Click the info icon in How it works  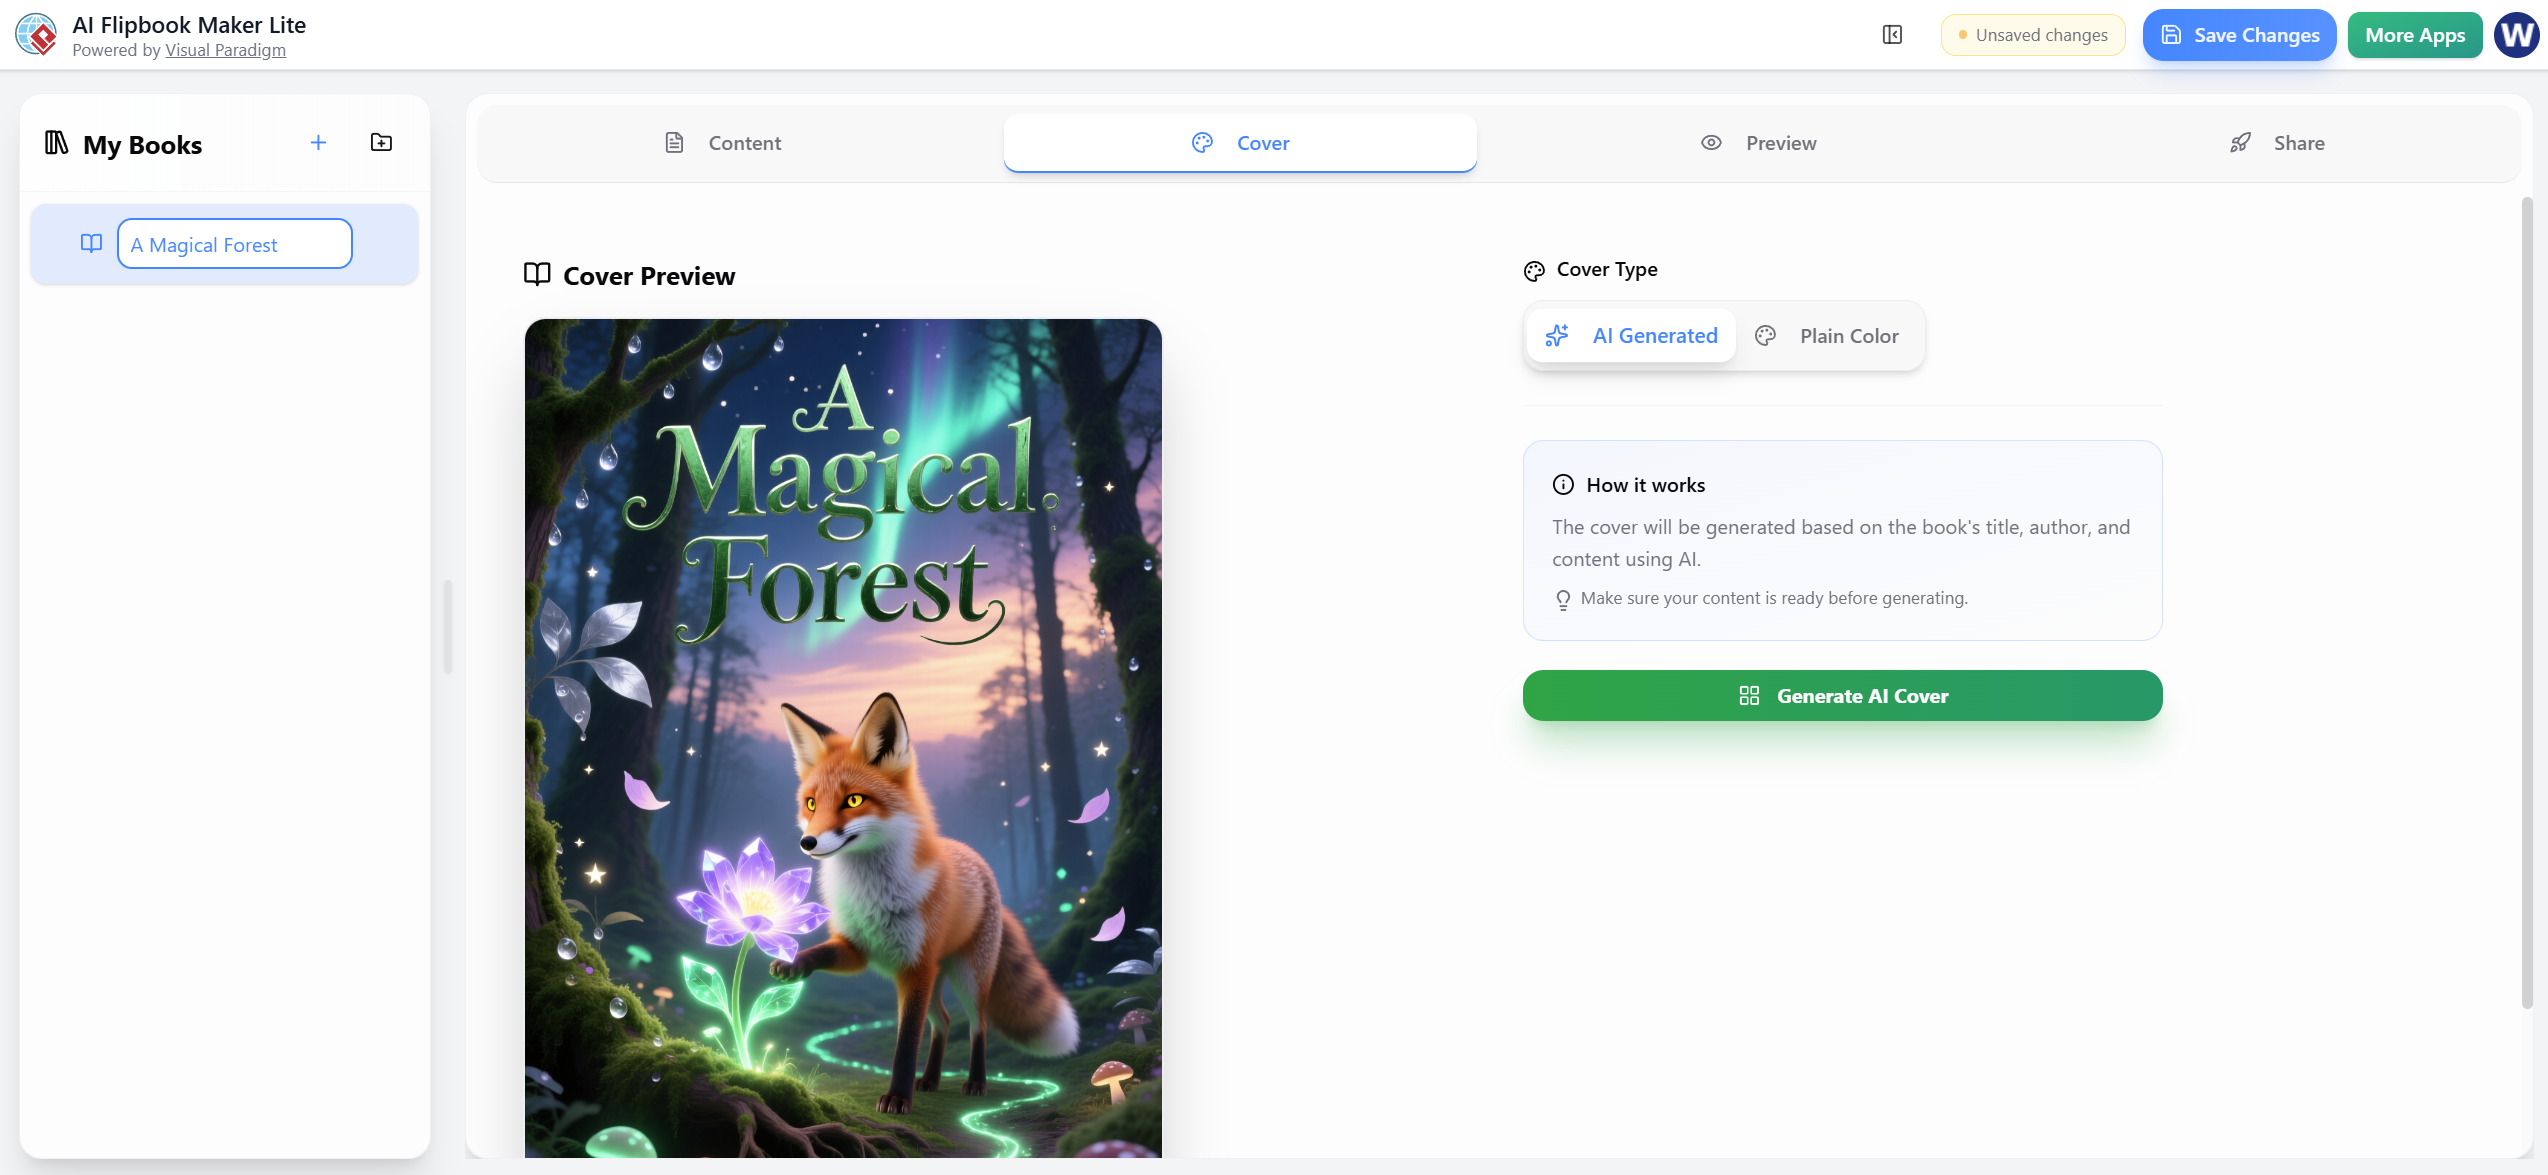click(1563, 484)
